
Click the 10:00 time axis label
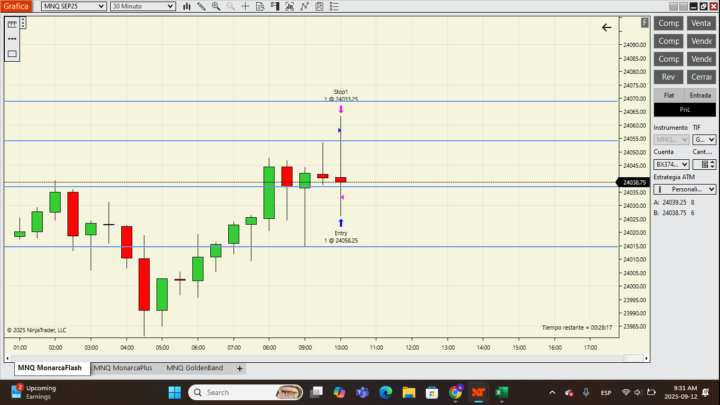[341, 348]
